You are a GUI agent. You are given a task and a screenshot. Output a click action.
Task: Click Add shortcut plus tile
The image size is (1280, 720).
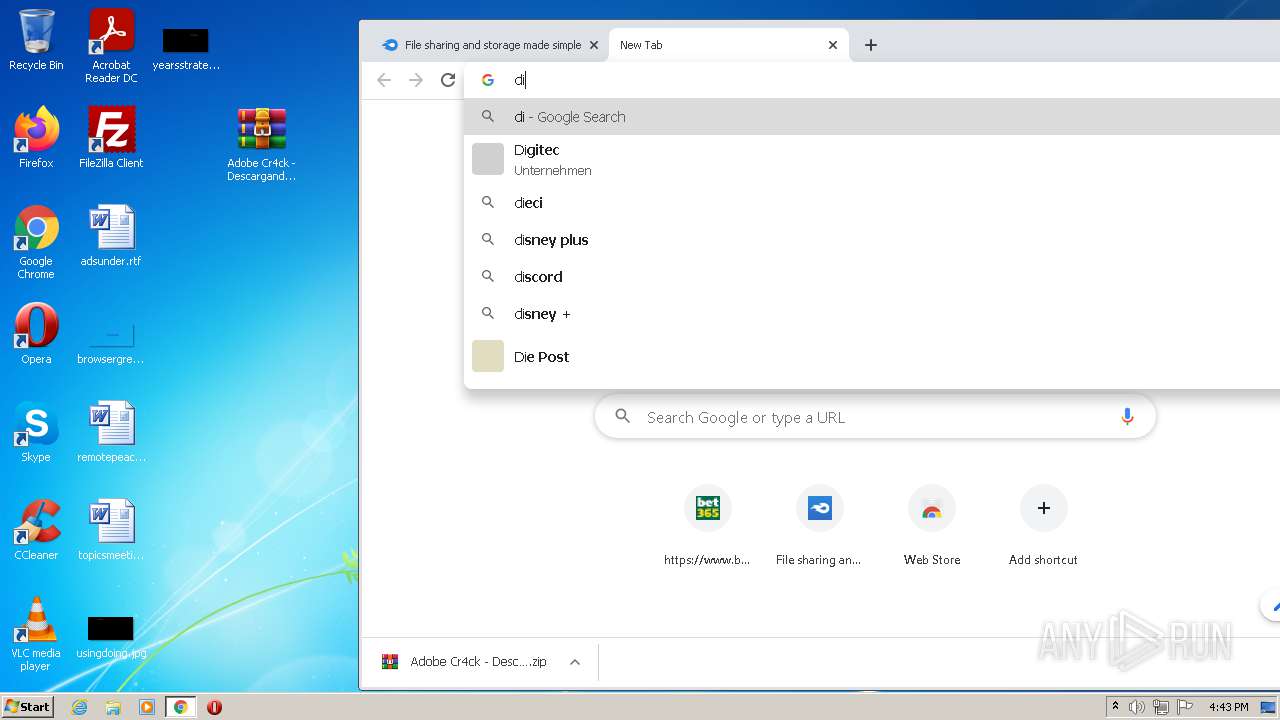point(1043,526)
